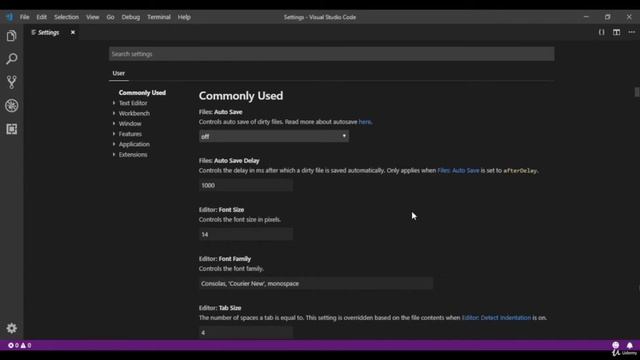
Task: Open the feedback smiley in status bar
Action: (x=616, y=345)
